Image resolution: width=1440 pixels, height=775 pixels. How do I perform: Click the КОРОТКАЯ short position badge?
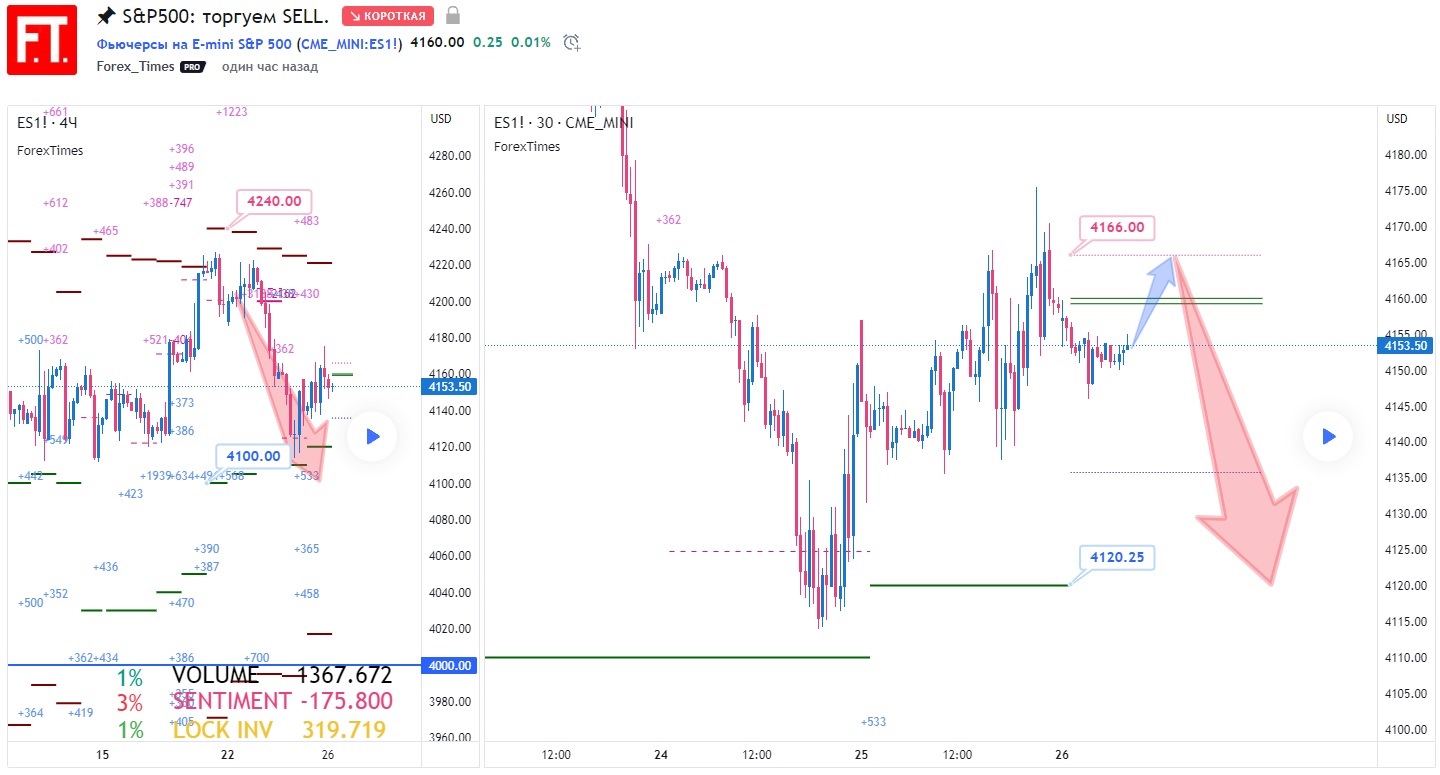click(x=388, y=16)
